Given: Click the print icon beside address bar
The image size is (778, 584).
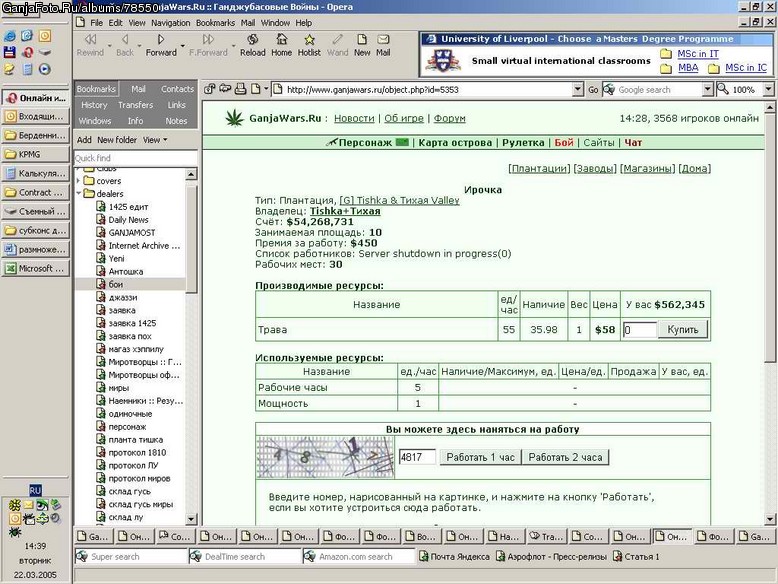Looking at the screenshot, I should tap(241, 89).
